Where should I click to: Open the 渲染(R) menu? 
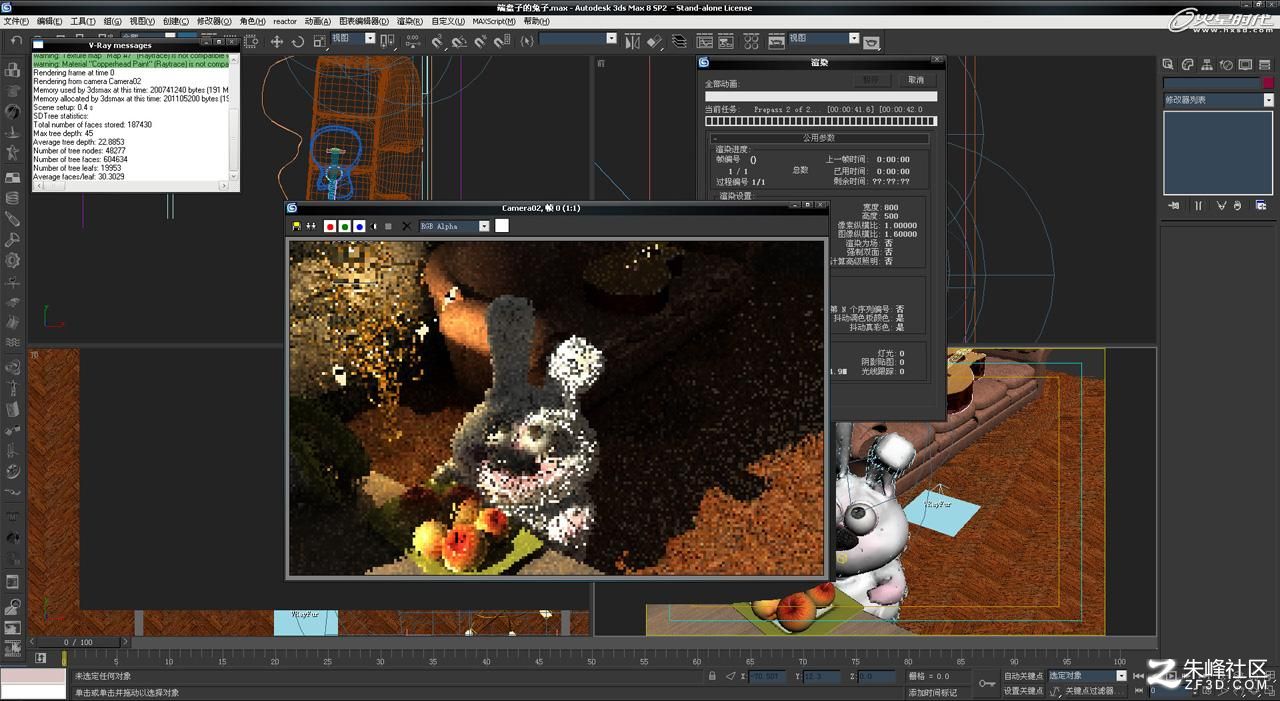[x=410, y=21]
